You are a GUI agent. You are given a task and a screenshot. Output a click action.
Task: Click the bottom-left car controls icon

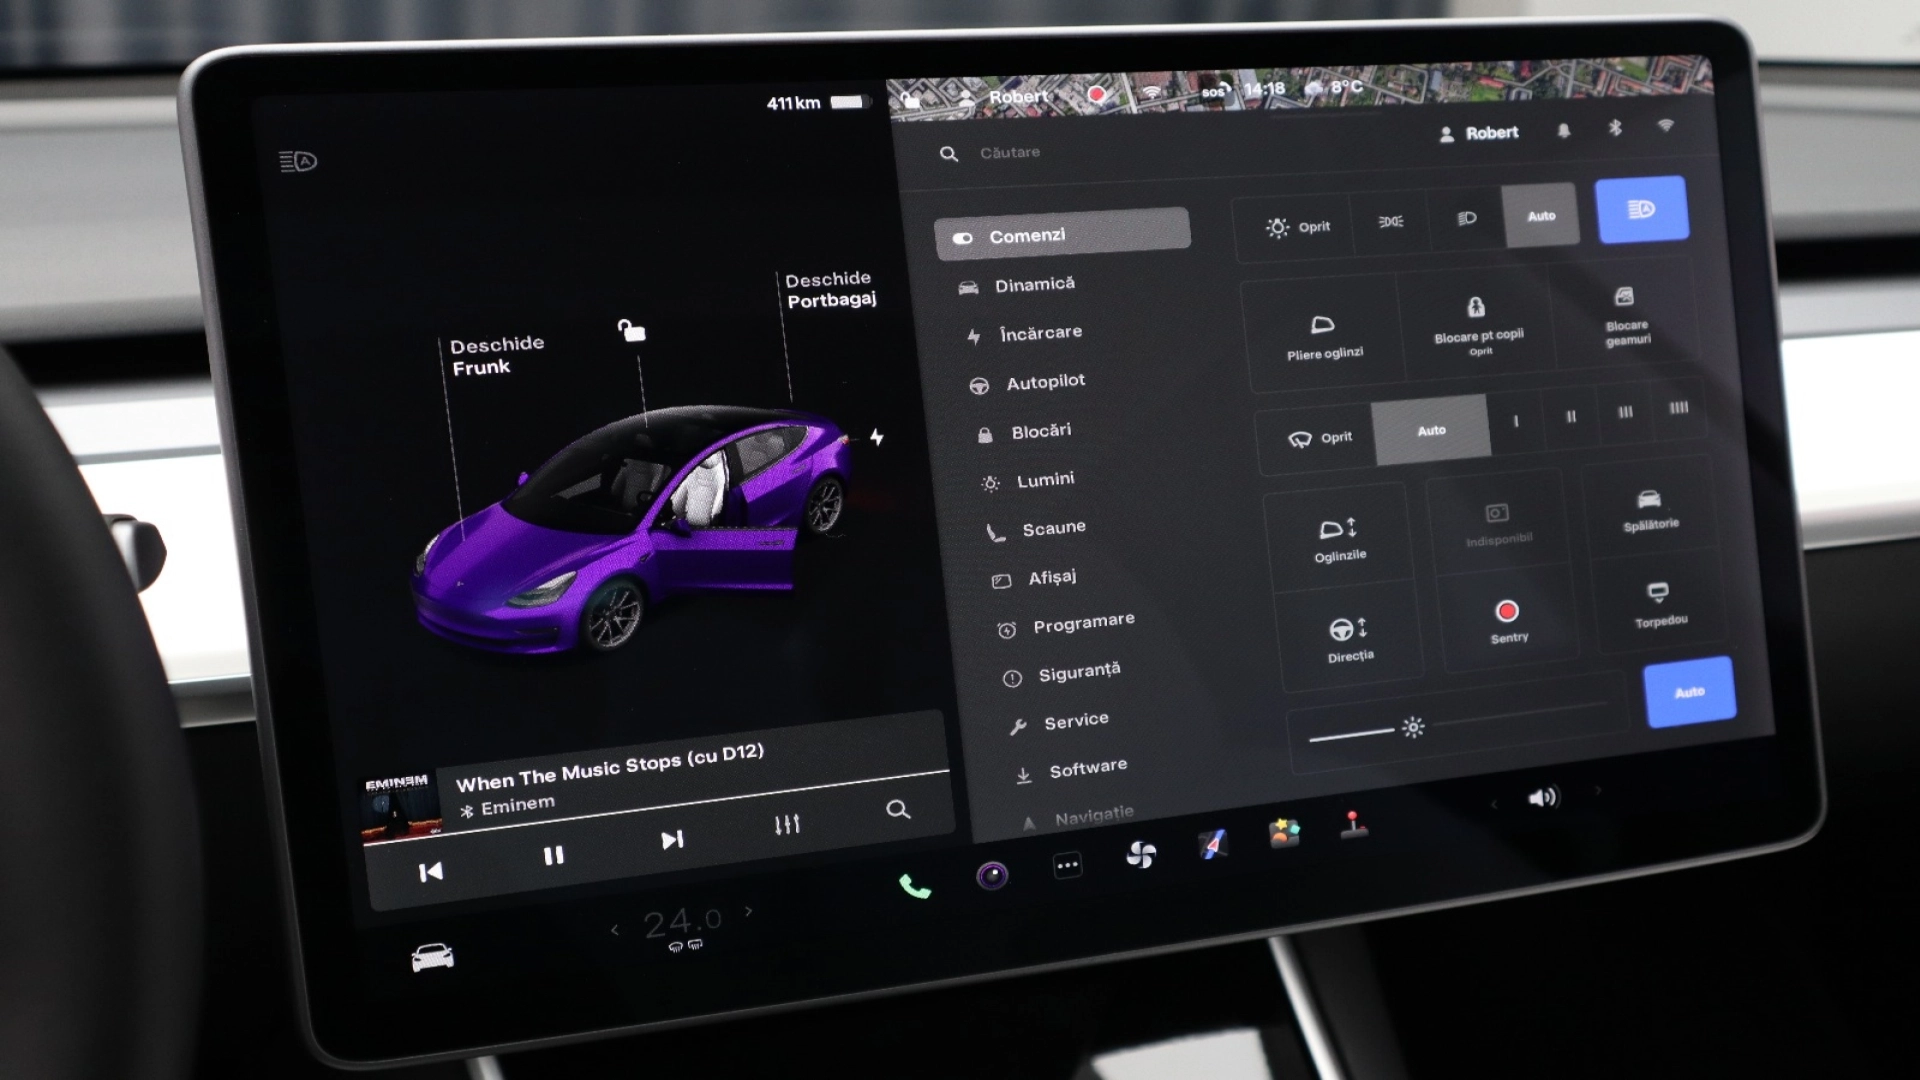click(432, 958)
